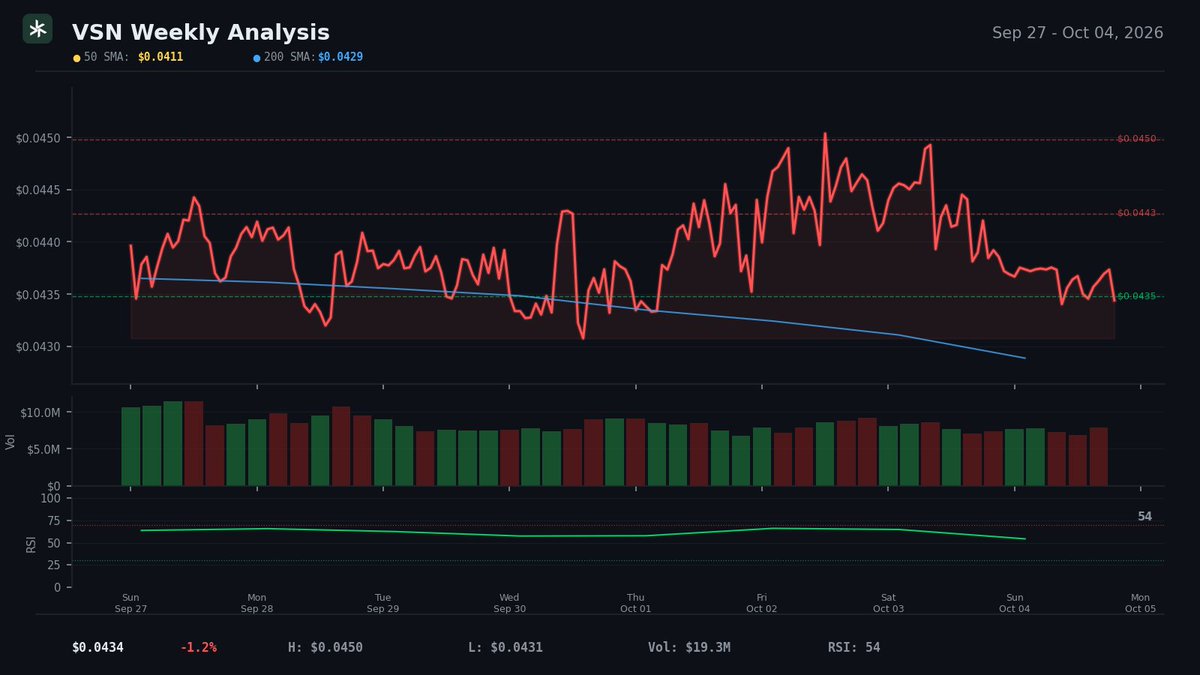Click the $0.0435 y-axis price label

point(39,295)
